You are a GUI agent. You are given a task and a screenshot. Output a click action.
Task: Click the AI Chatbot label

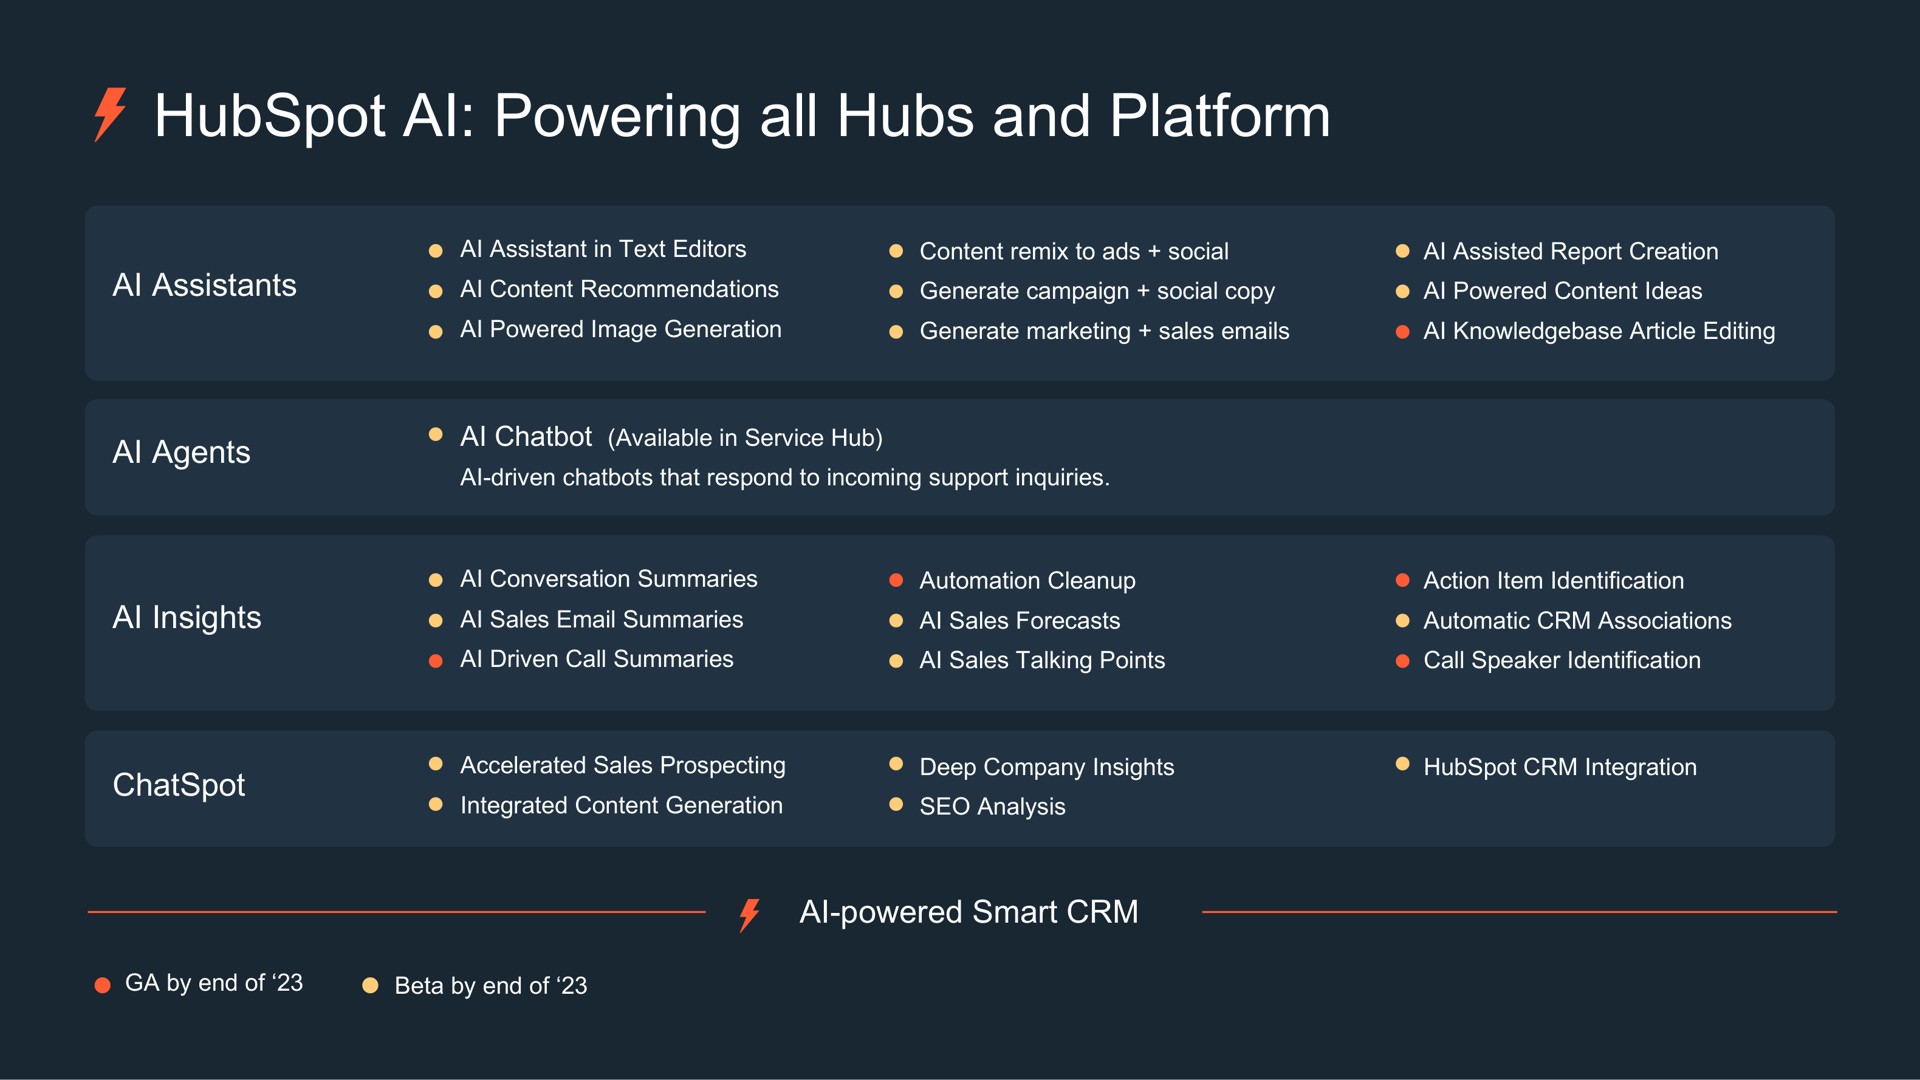click(x=526, y=437)
